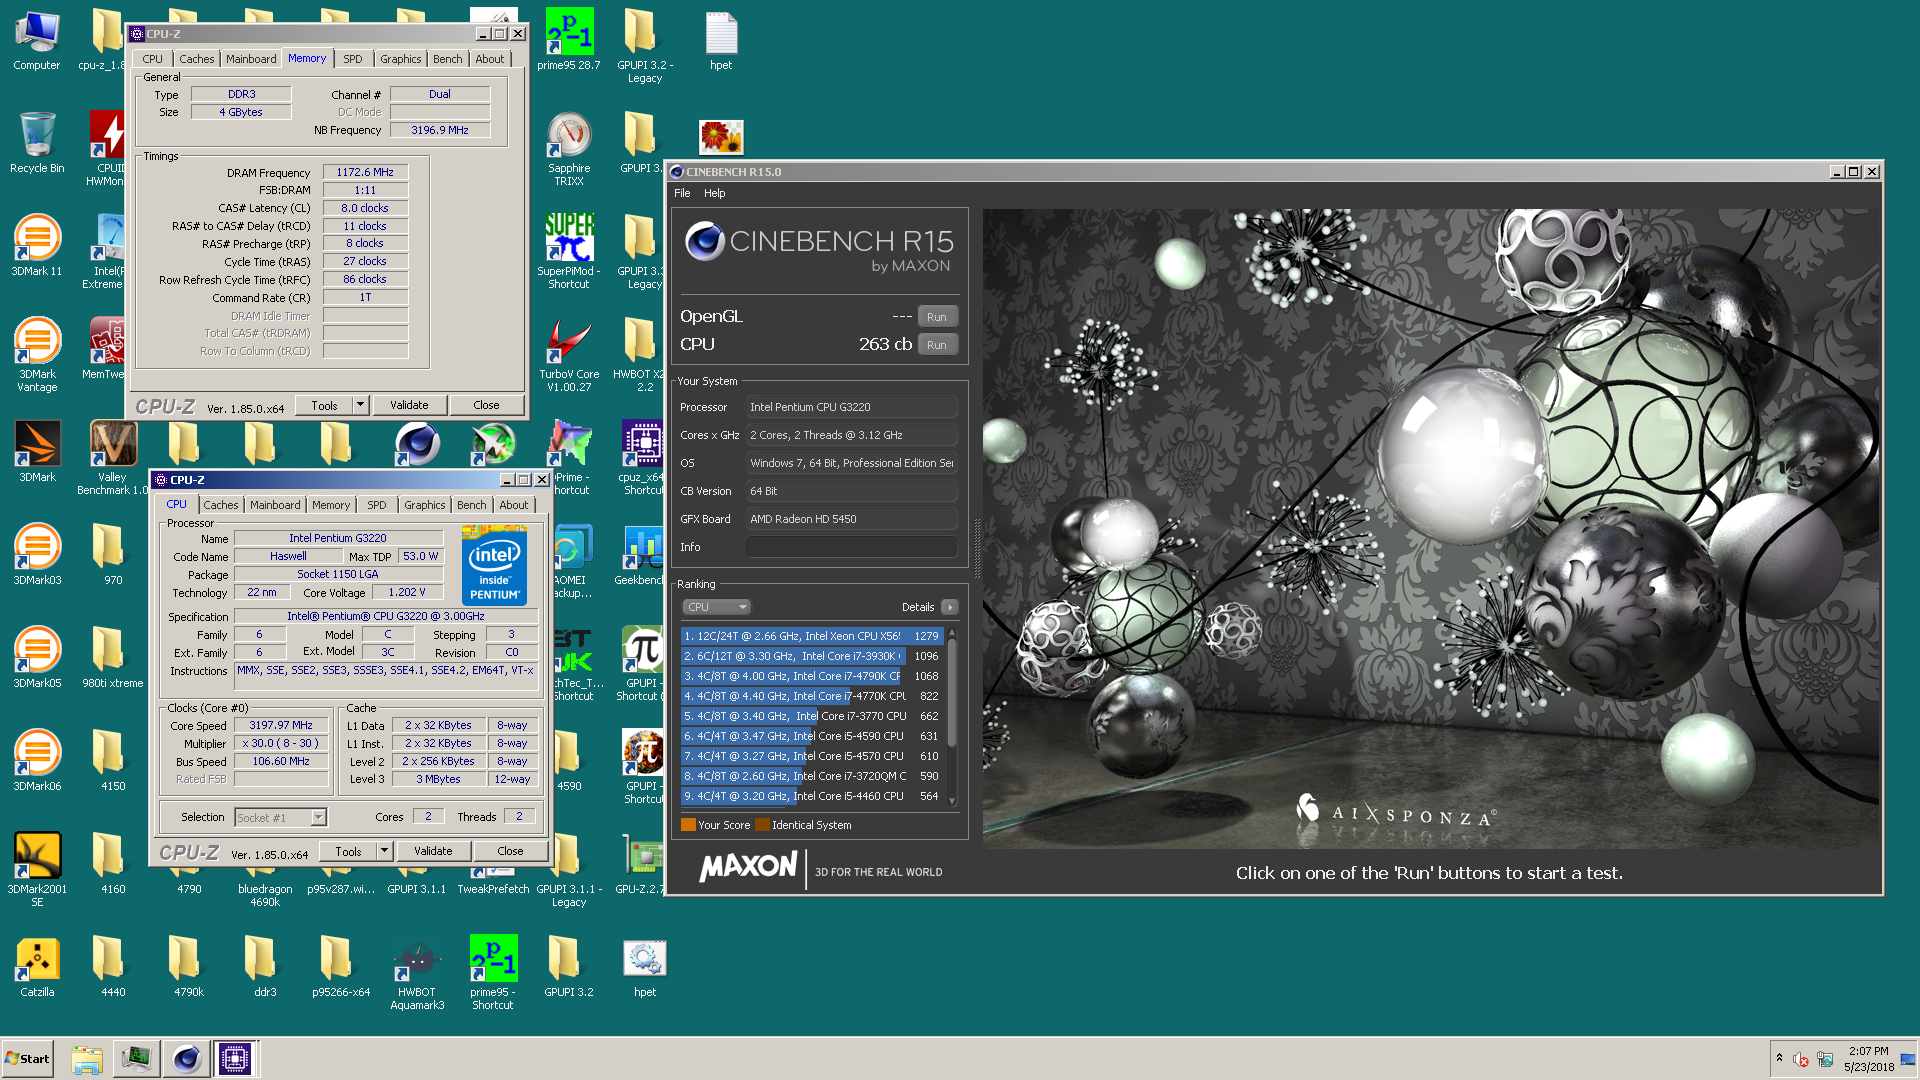Switch to Bench tab in lower CPU-Z
The image size is (1920, 1080).
(472, 505)
